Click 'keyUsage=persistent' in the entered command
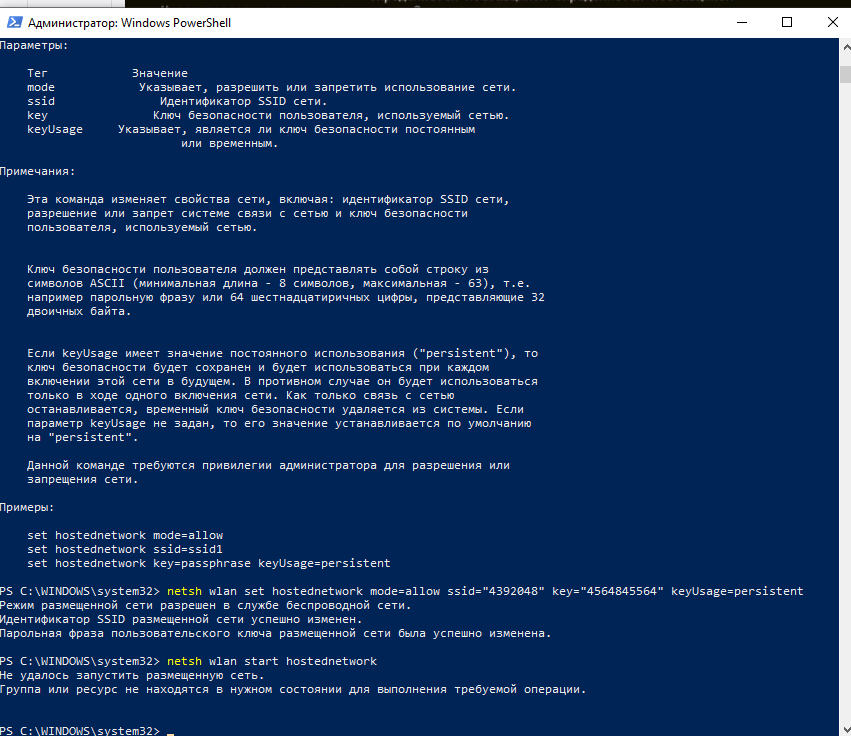This screenshot has width=851, height=736. click(x=736, y=591)
